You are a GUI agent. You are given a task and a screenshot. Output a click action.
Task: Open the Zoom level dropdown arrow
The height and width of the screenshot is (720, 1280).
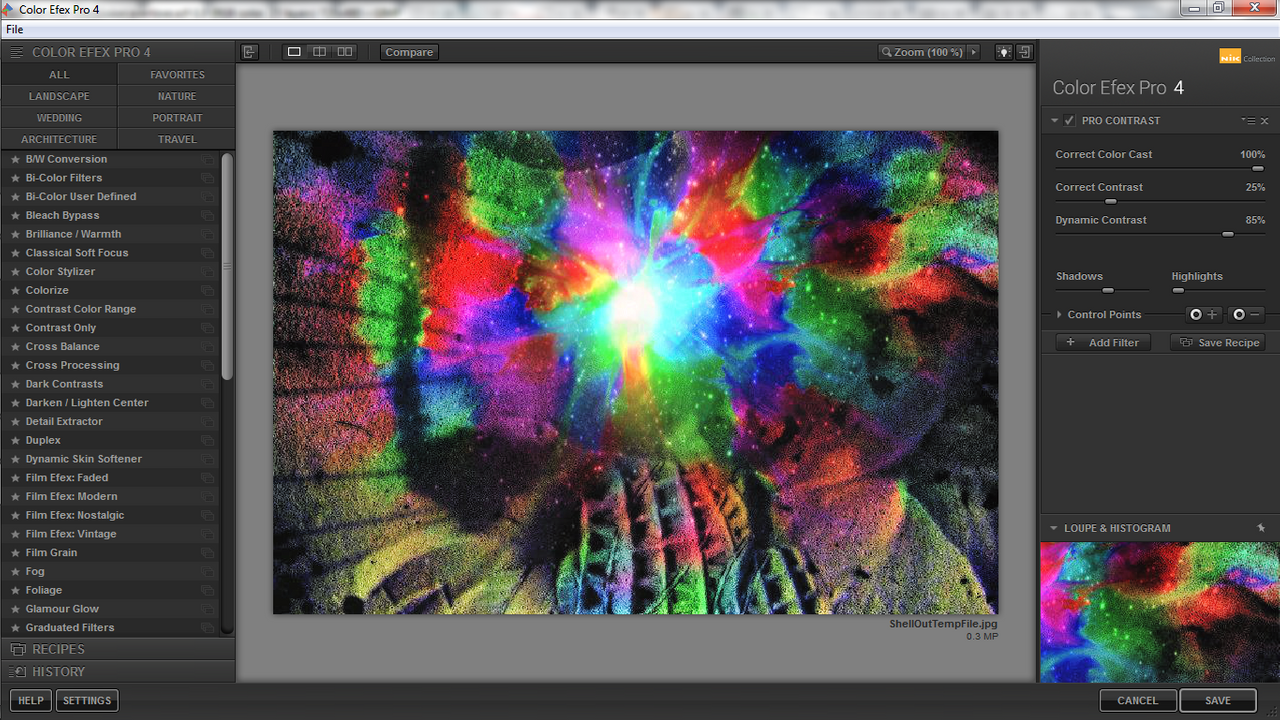coord(974,52)
